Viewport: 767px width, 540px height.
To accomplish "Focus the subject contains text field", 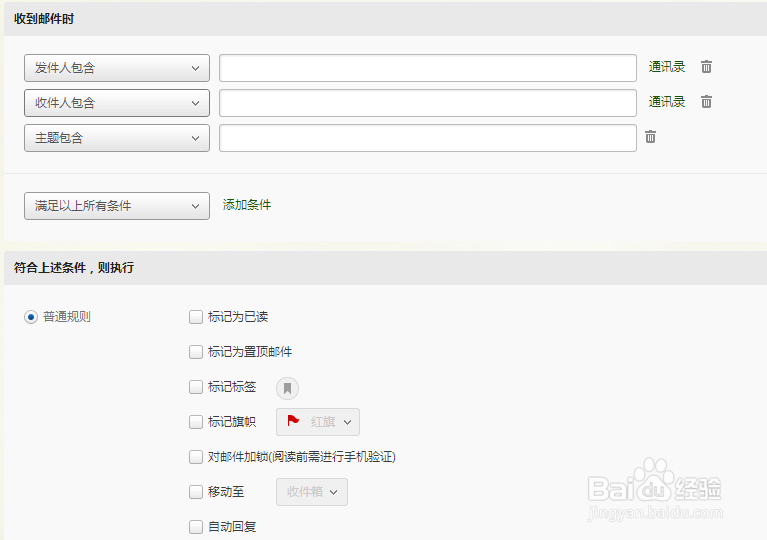I will tap(428, 138).
